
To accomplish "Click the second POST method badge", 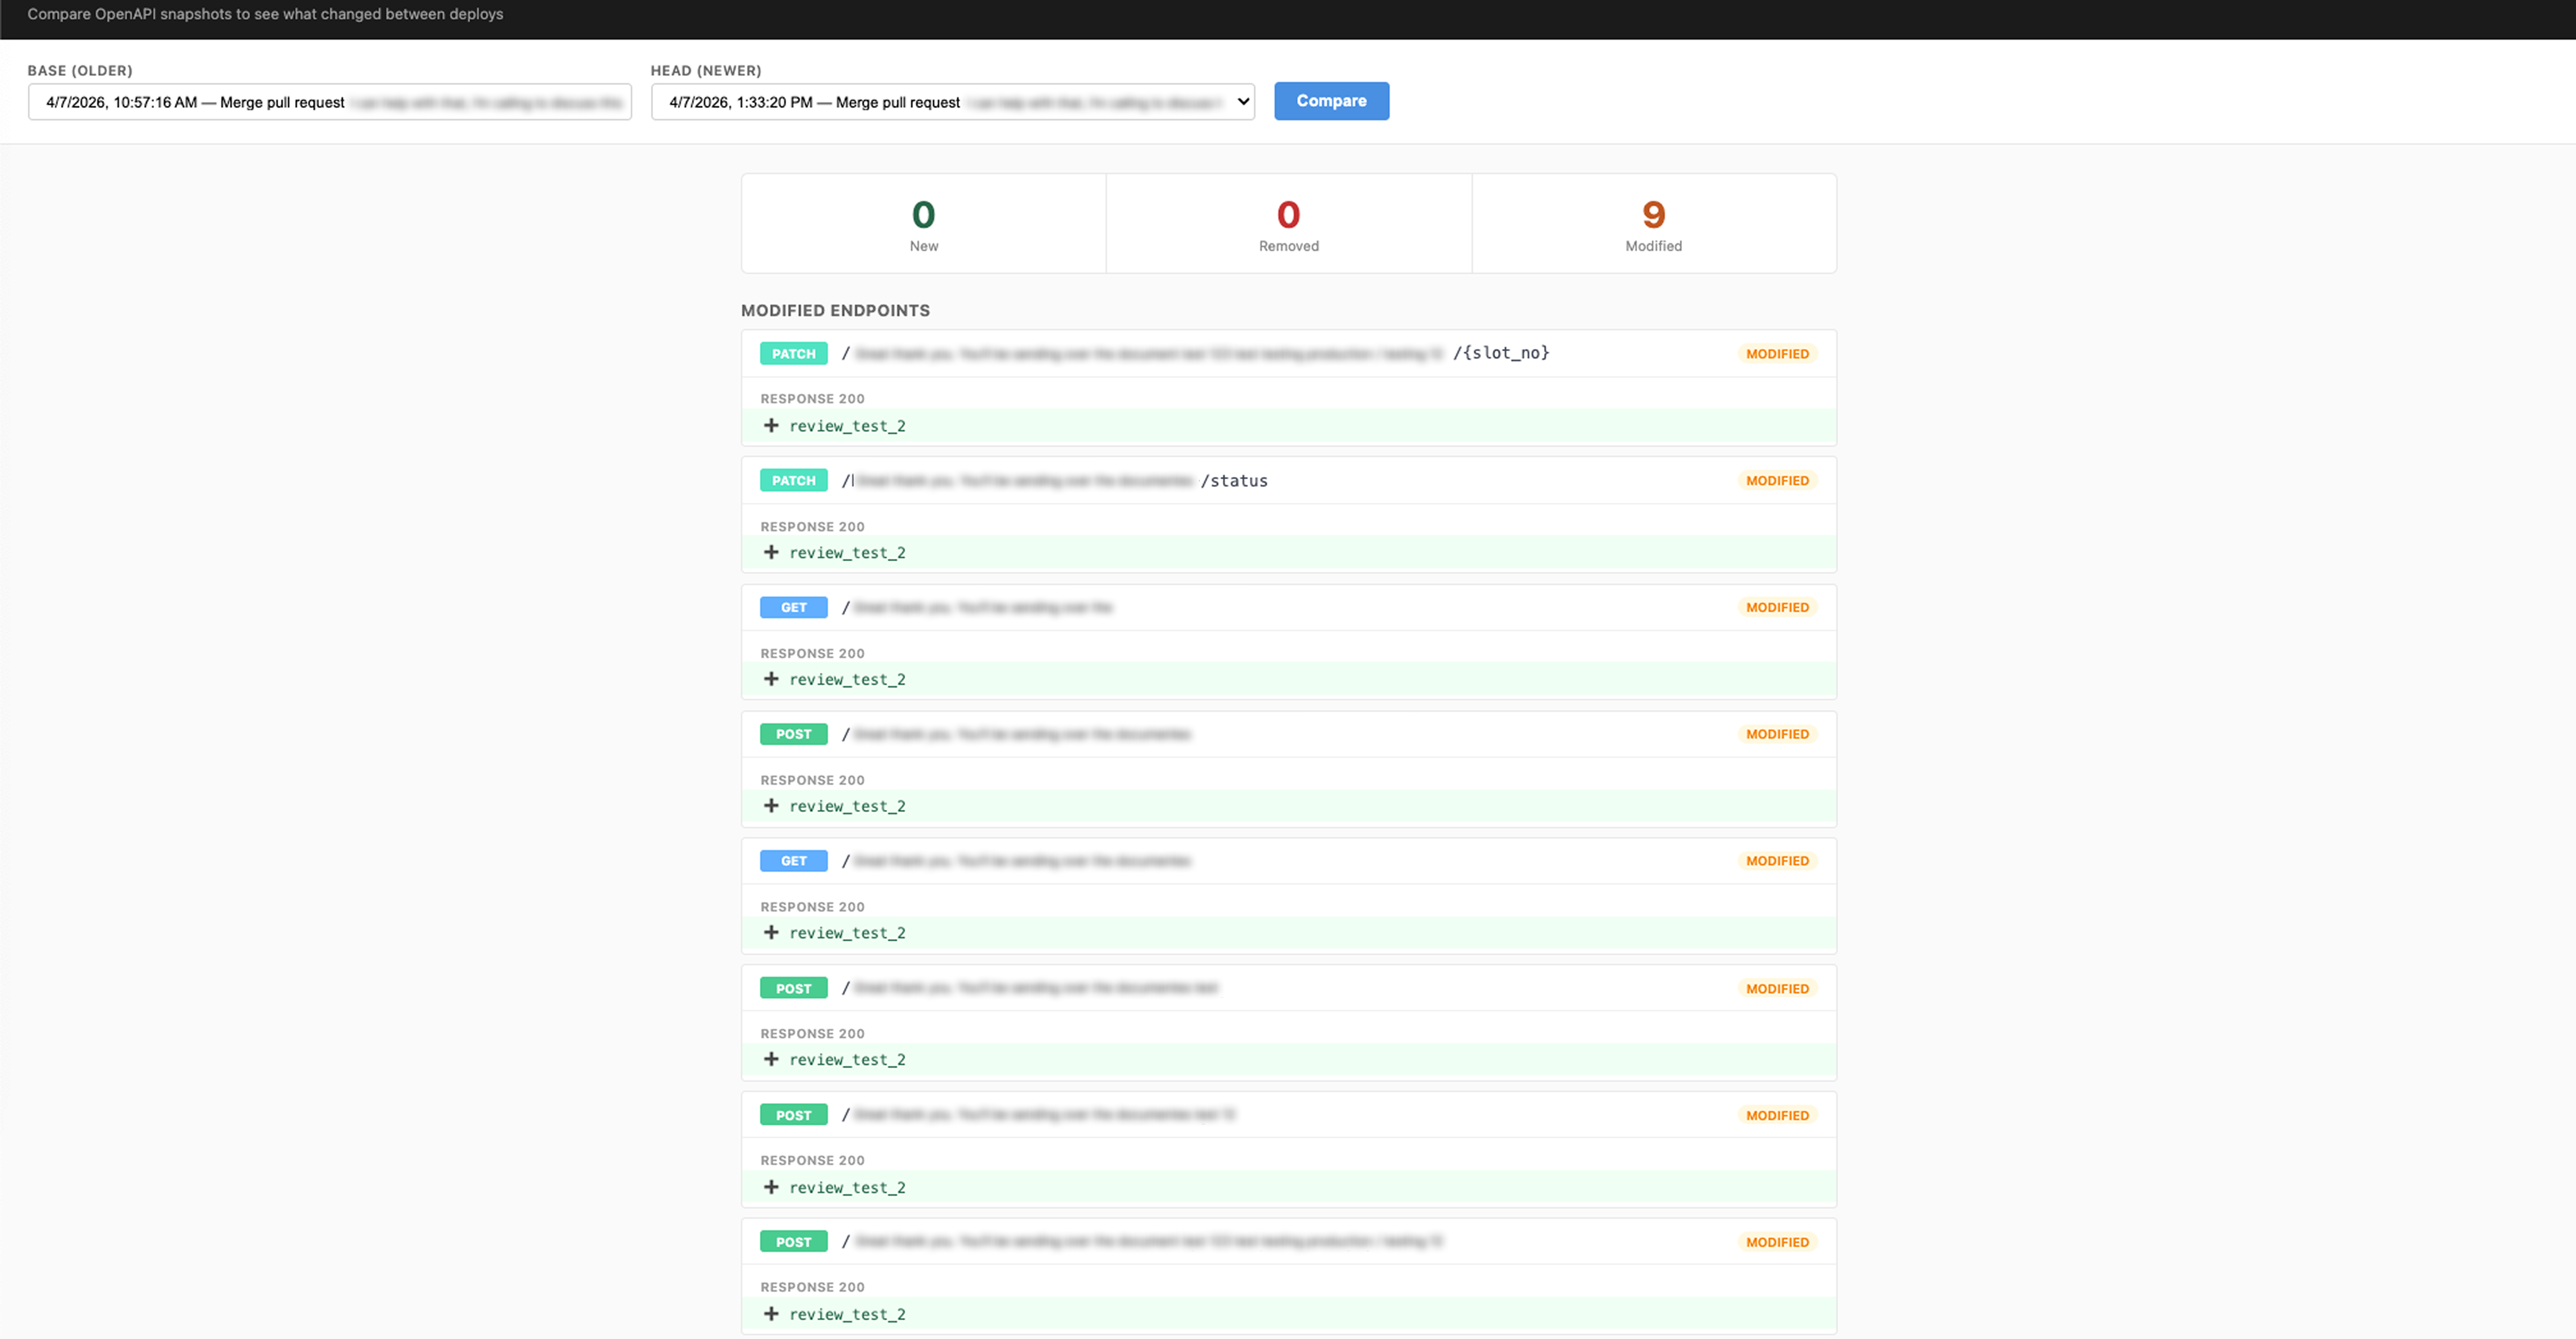I will click(x=793, y=988).
